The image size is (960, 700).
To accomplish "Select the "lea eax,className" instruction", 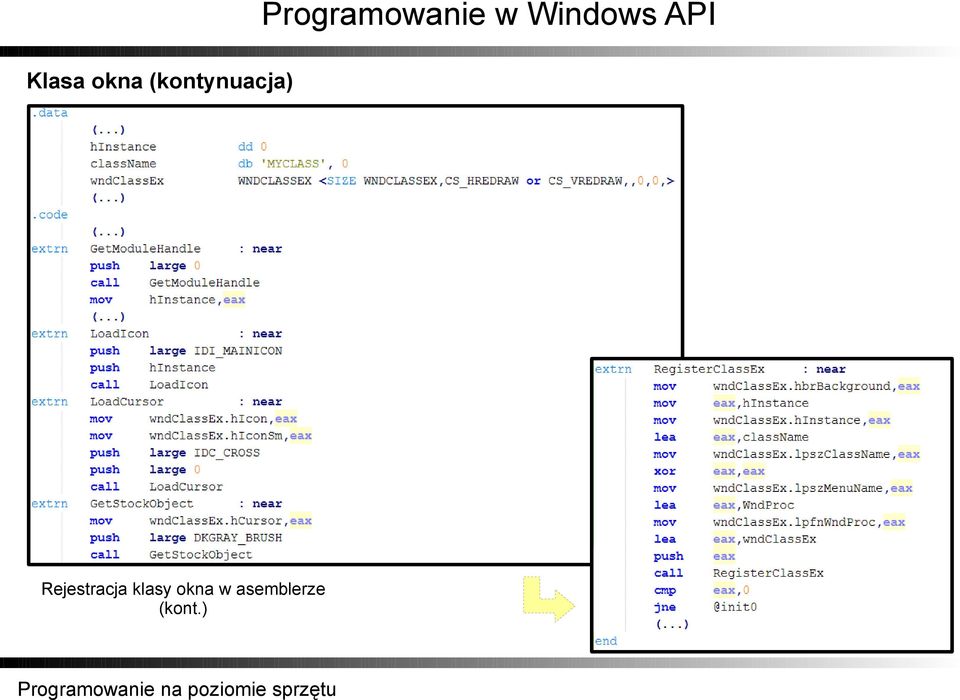I will tap(731, 437).
